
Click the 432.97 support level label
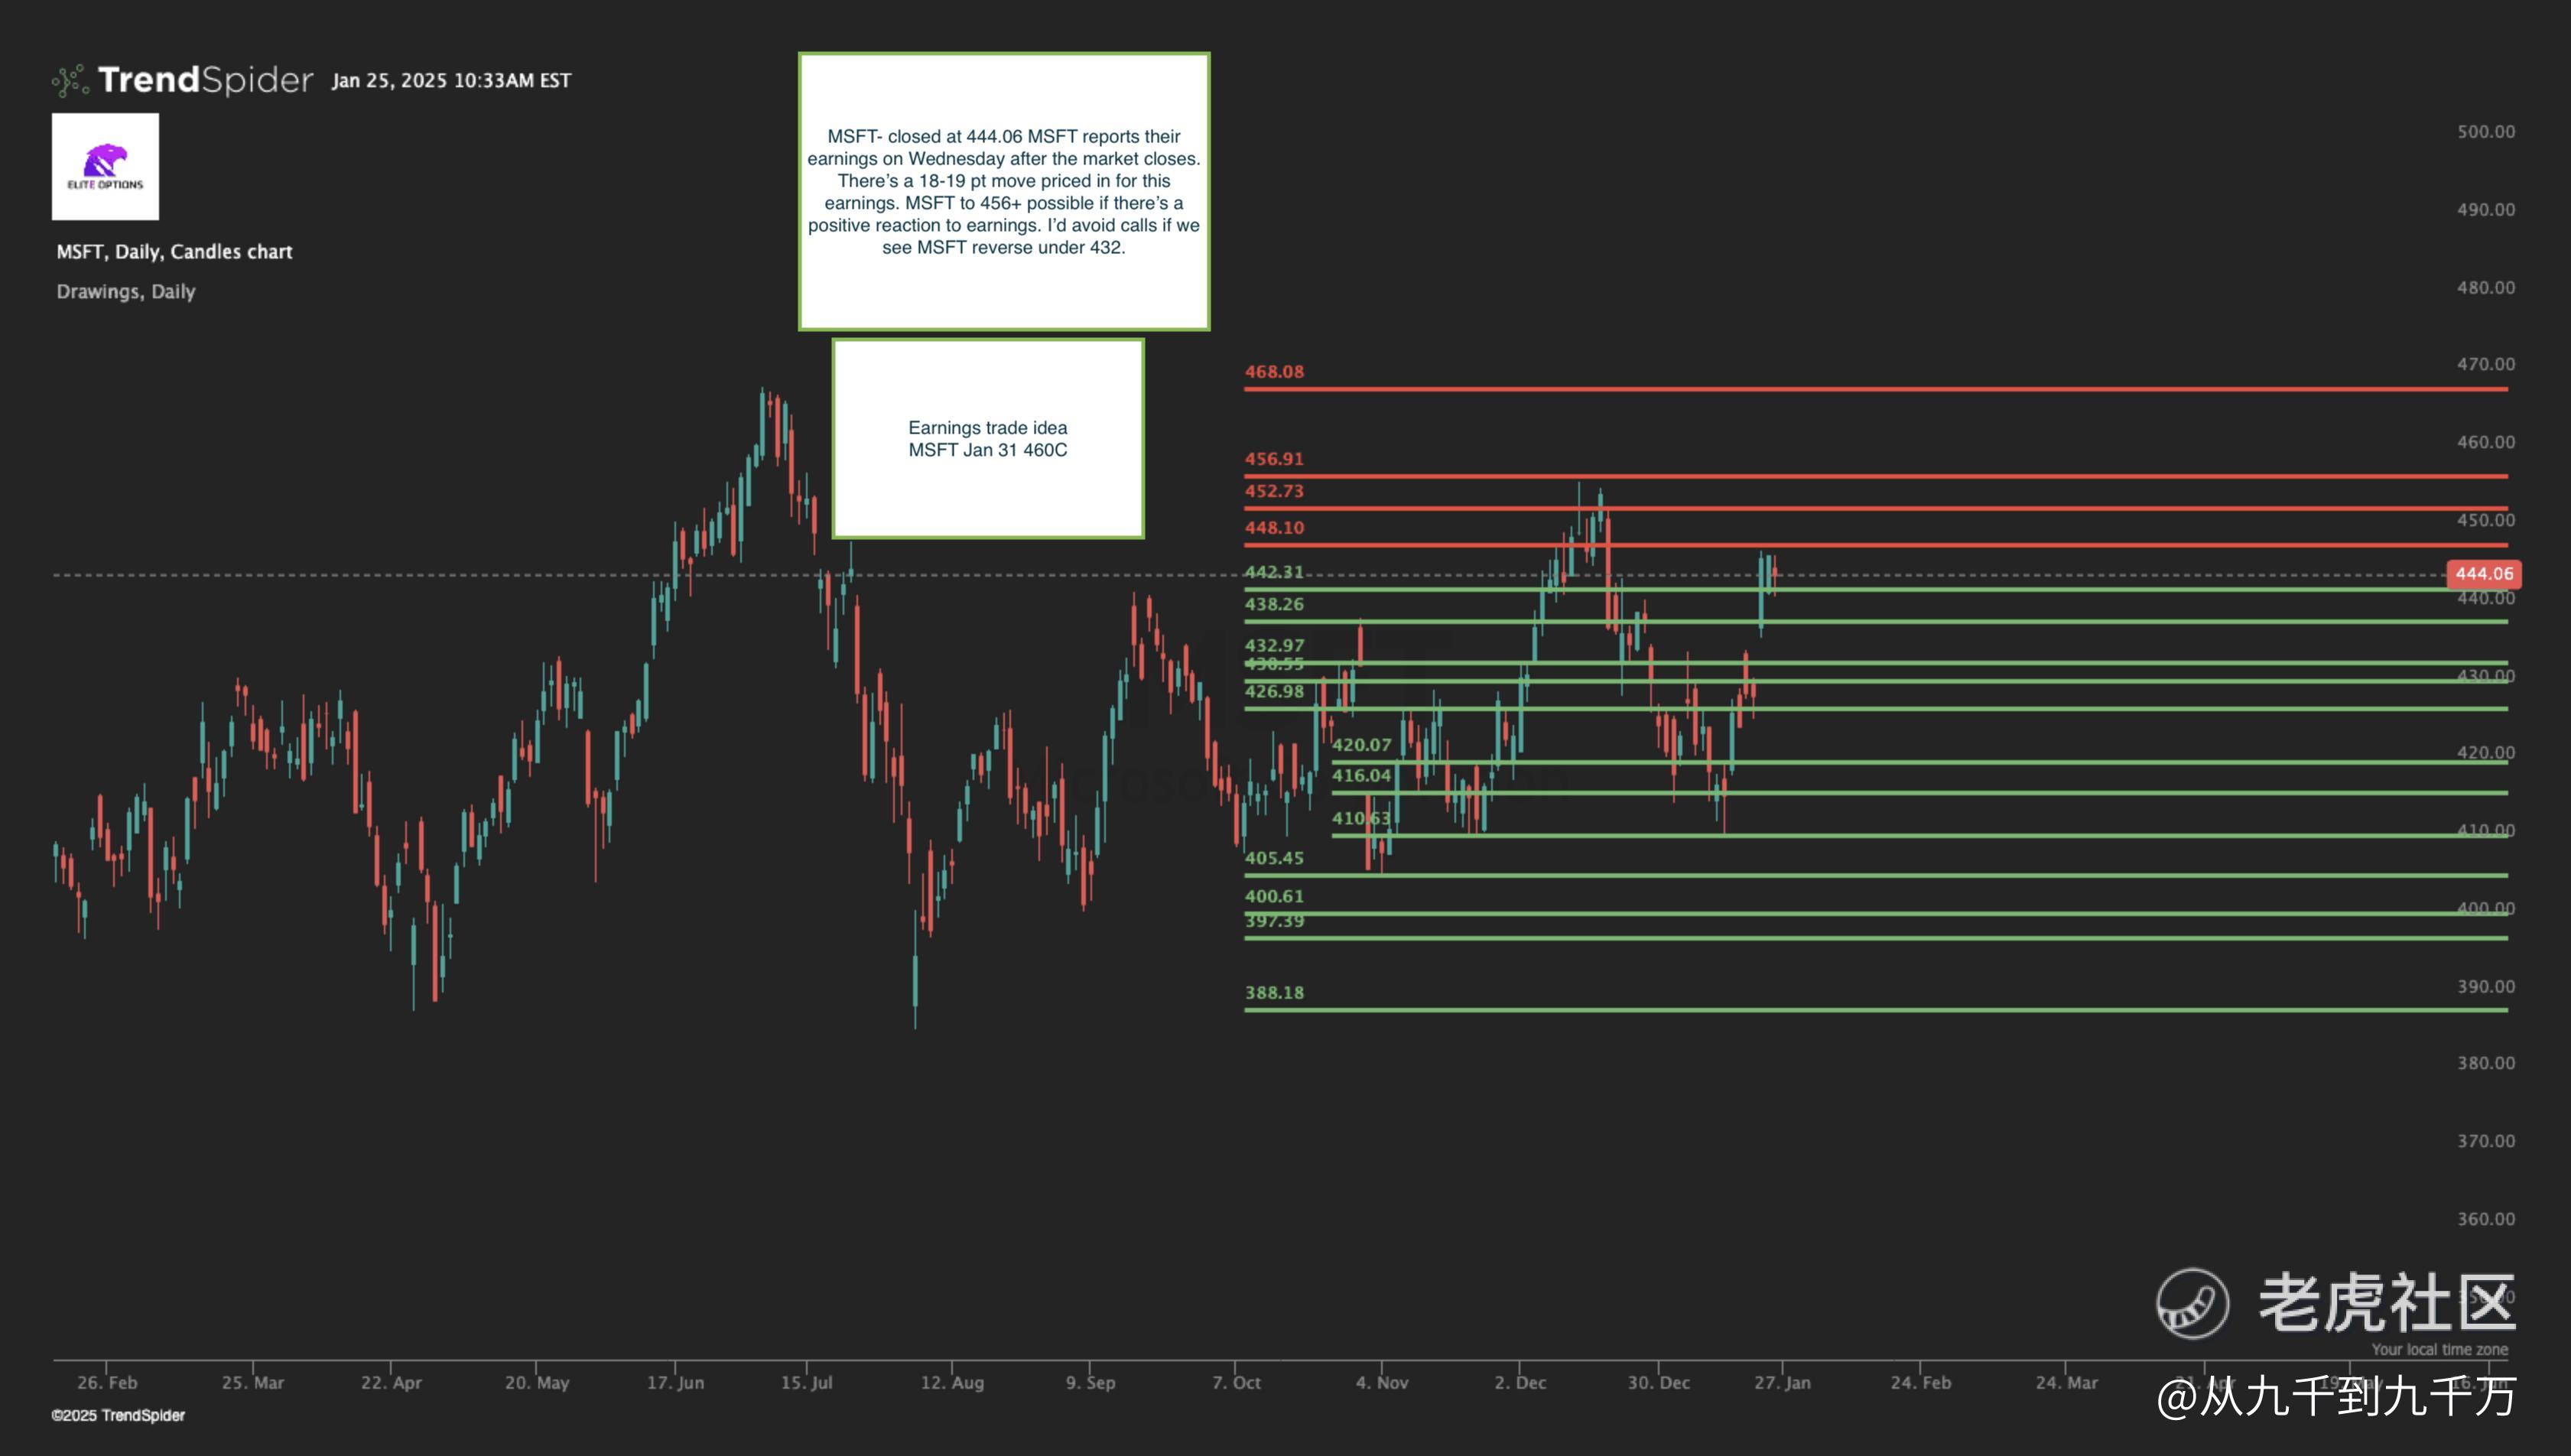pos(1274,645)
